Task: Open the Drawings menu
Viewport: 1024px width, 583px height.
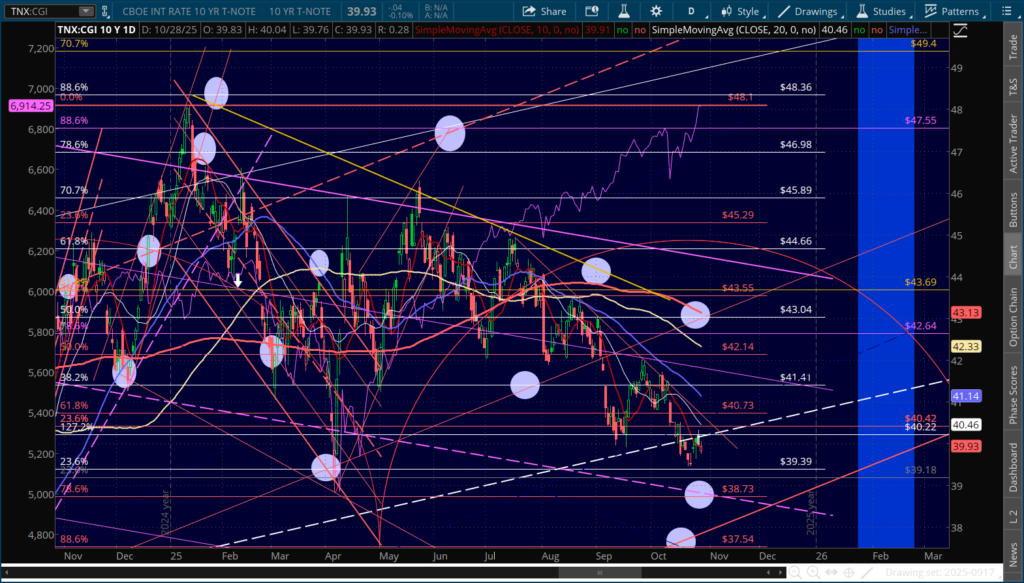Action: coord(808,11)
